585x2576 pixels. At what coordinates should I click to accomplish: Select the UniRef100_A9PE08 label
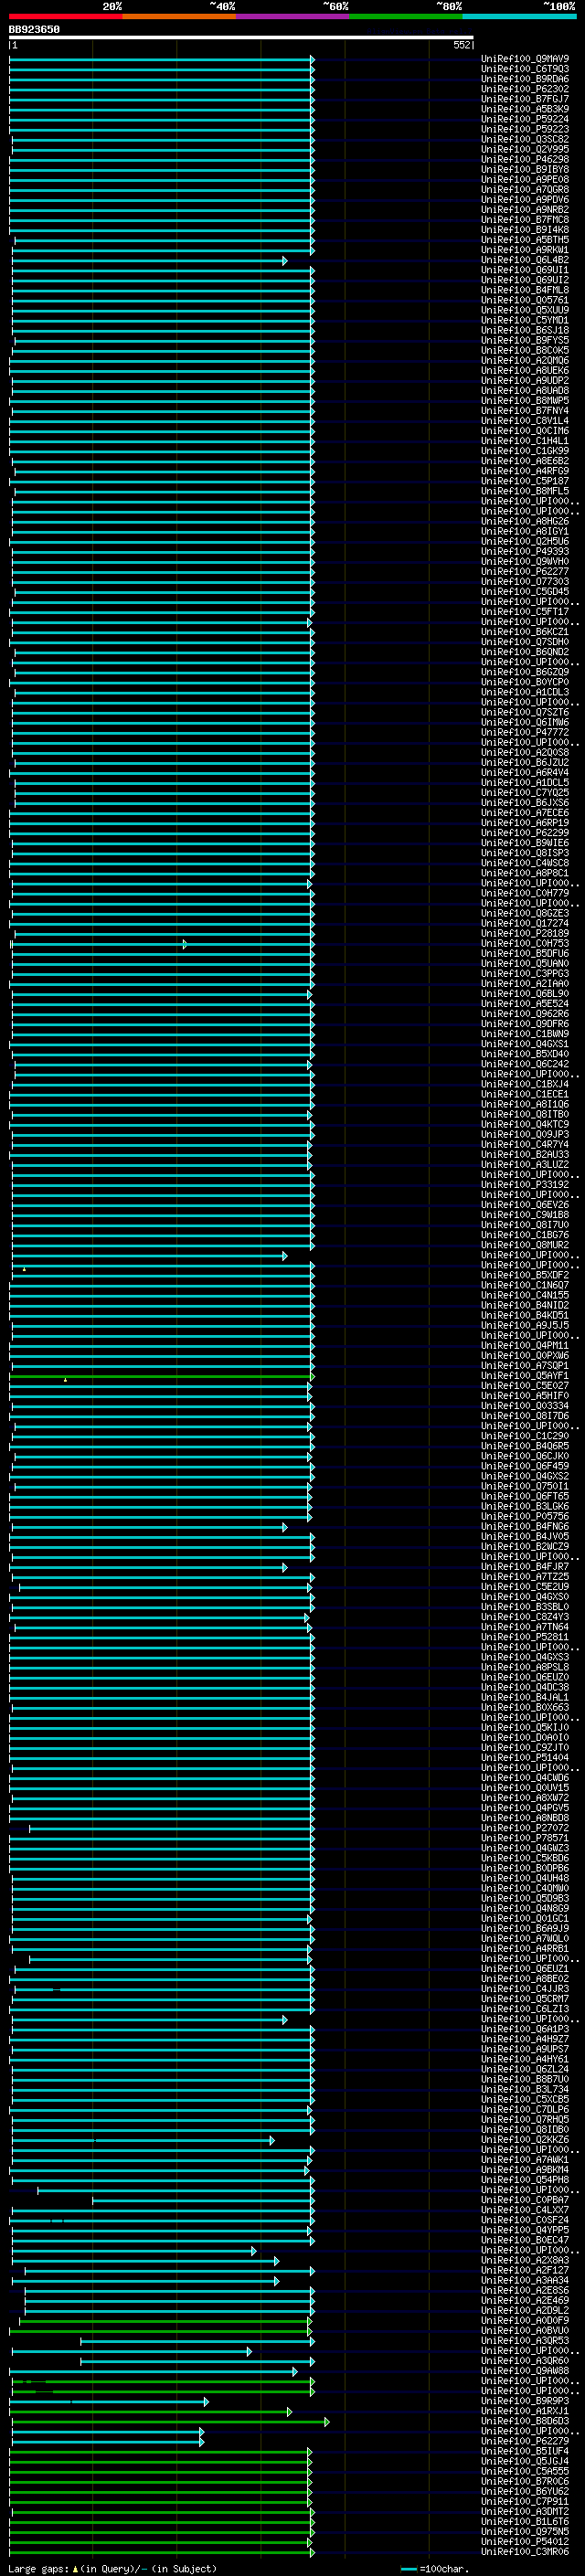(525, 179)
